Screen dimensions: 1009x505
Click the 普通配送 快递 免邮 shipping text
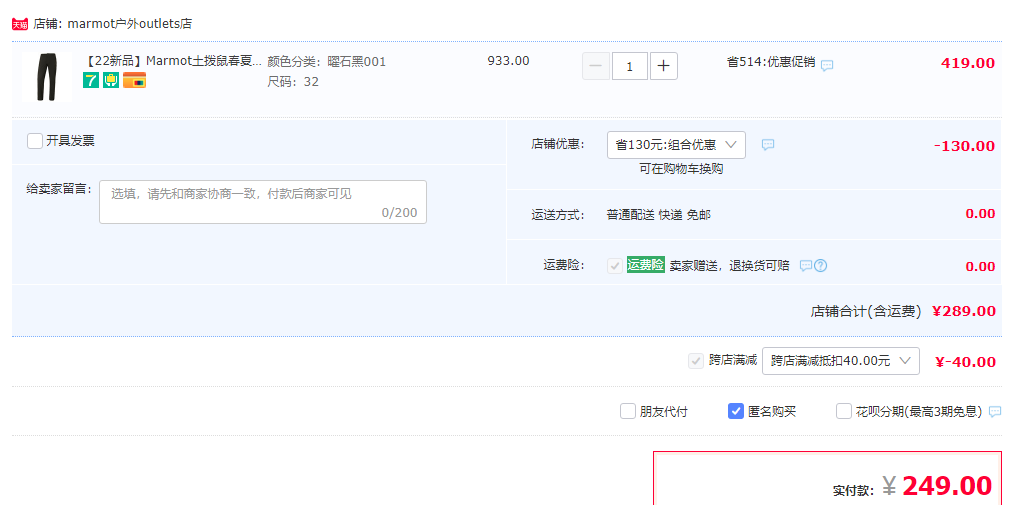click(x=658, y=215)
